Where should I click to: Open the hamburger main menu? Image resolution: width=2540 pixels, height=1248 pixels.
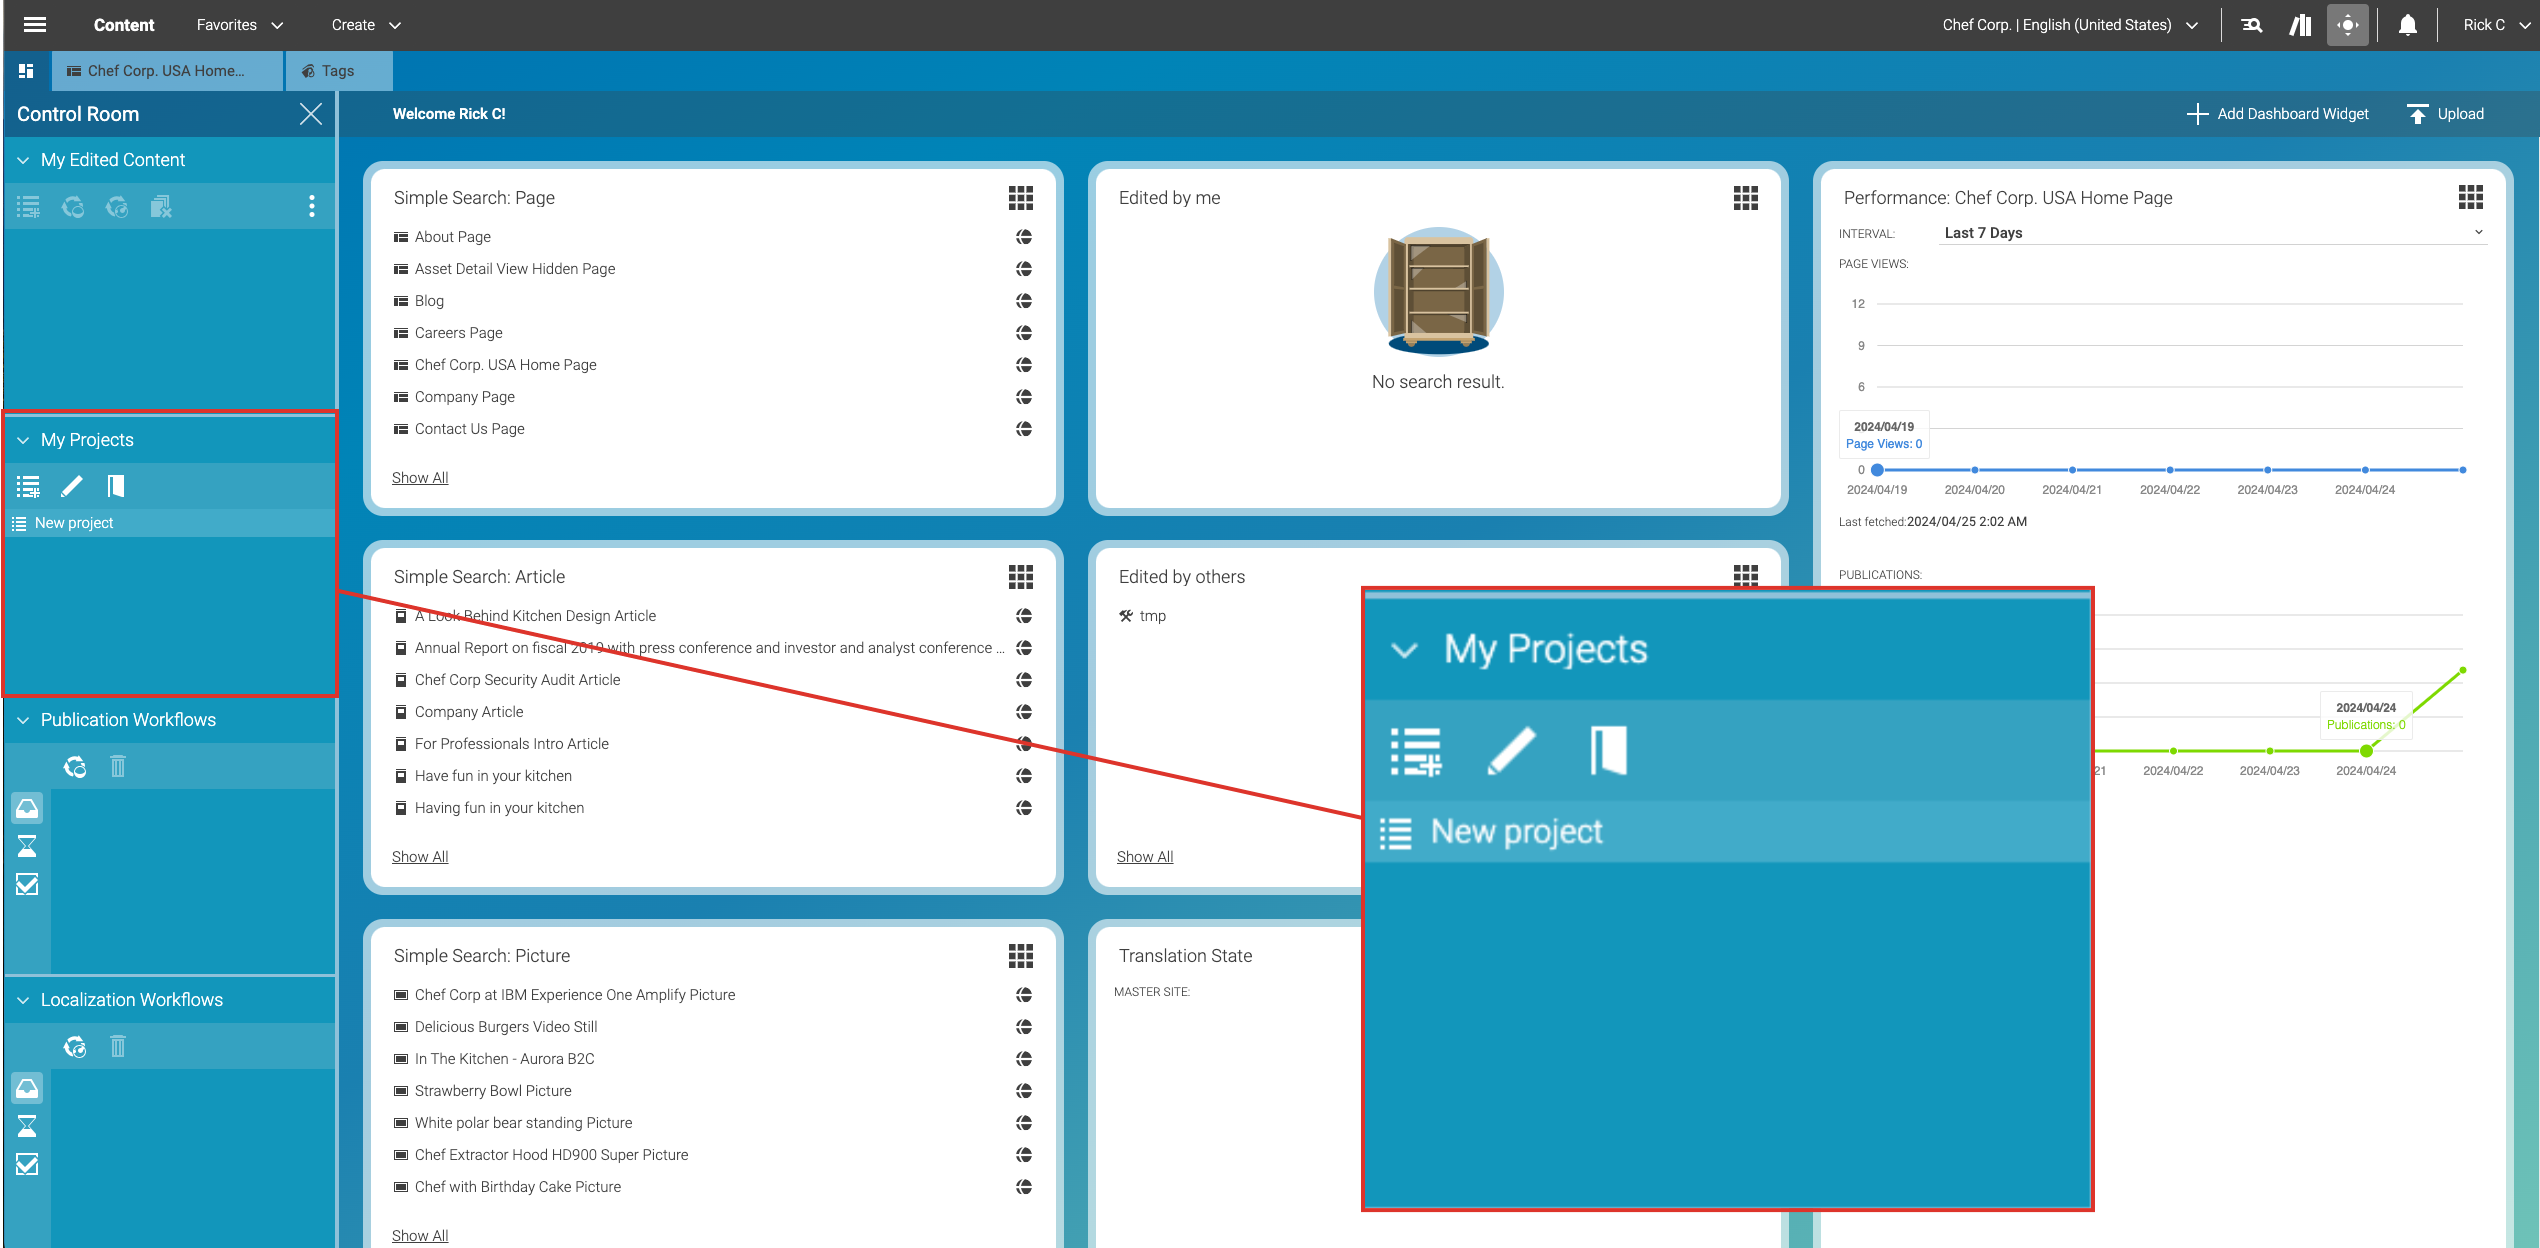35,25
